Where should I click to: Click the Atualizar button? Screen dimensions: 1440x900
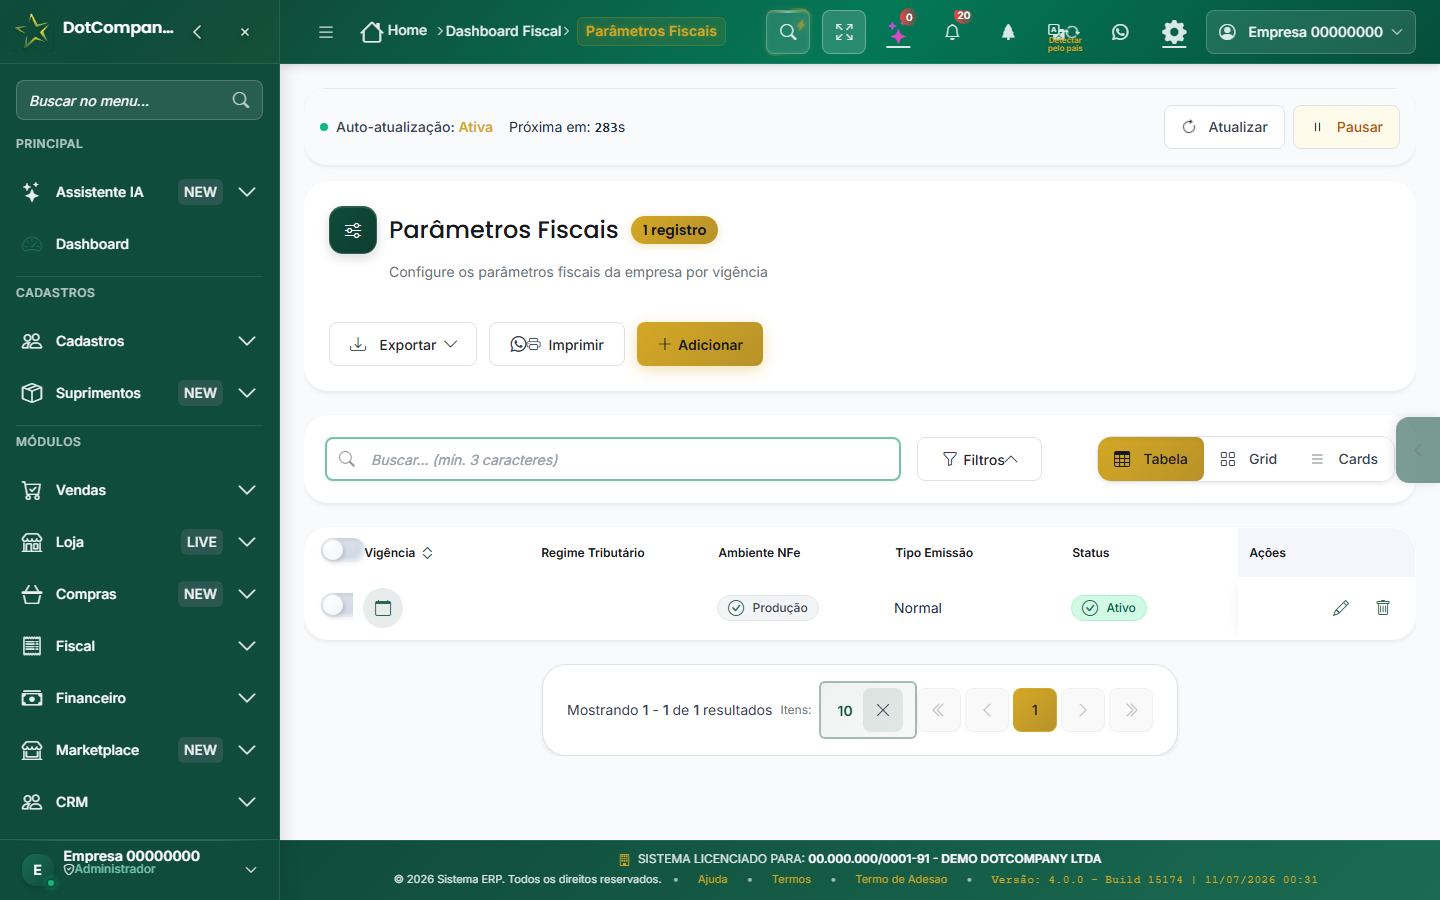[1224, 127]
